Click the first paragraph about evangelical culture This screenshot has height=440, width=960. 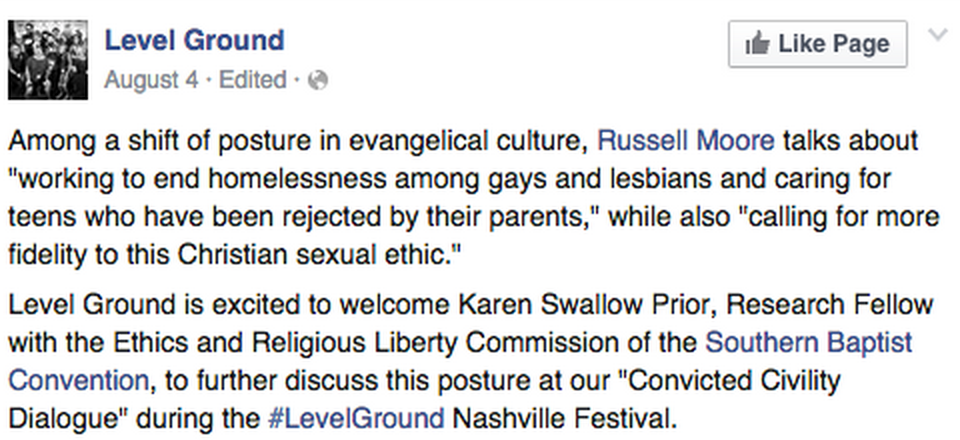[473, 198]
